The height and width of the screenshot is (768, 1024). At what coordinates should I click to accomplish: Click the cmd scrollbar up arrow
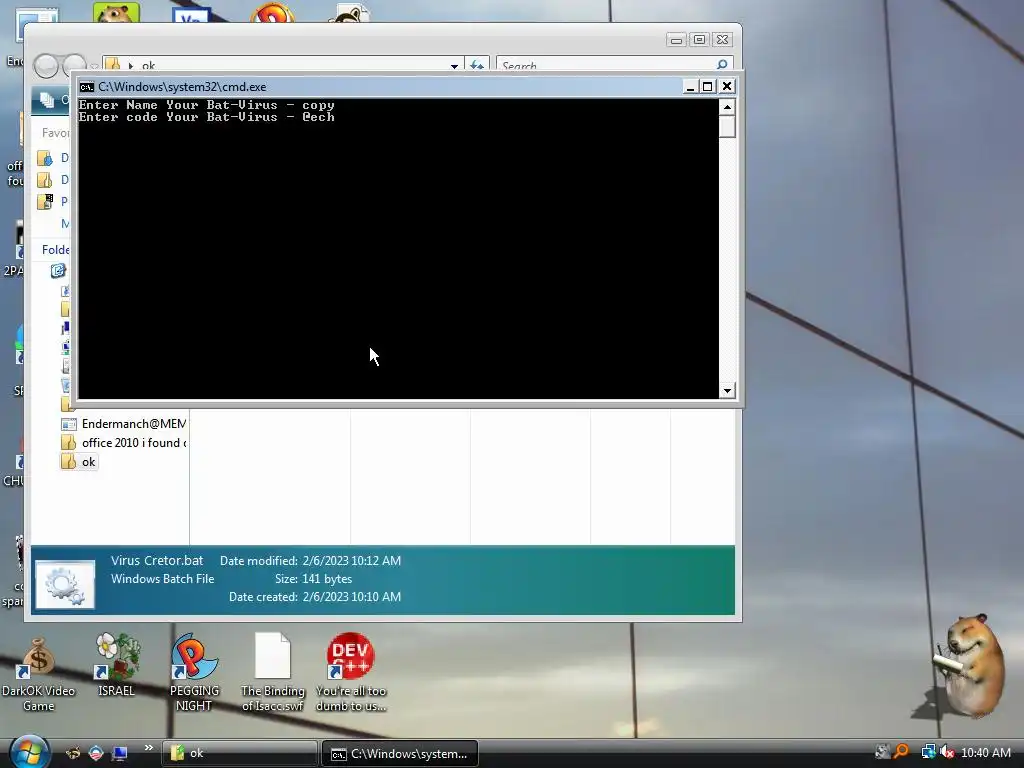[x=728, y=106]
